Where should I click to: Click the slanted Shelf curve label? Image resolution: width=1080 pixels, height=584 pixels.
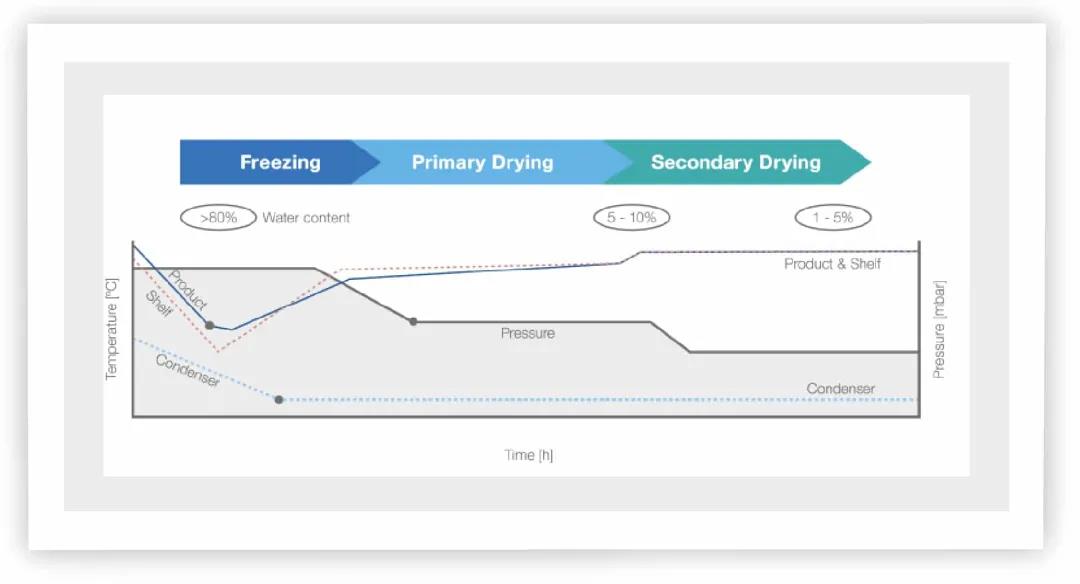point(159,305)
